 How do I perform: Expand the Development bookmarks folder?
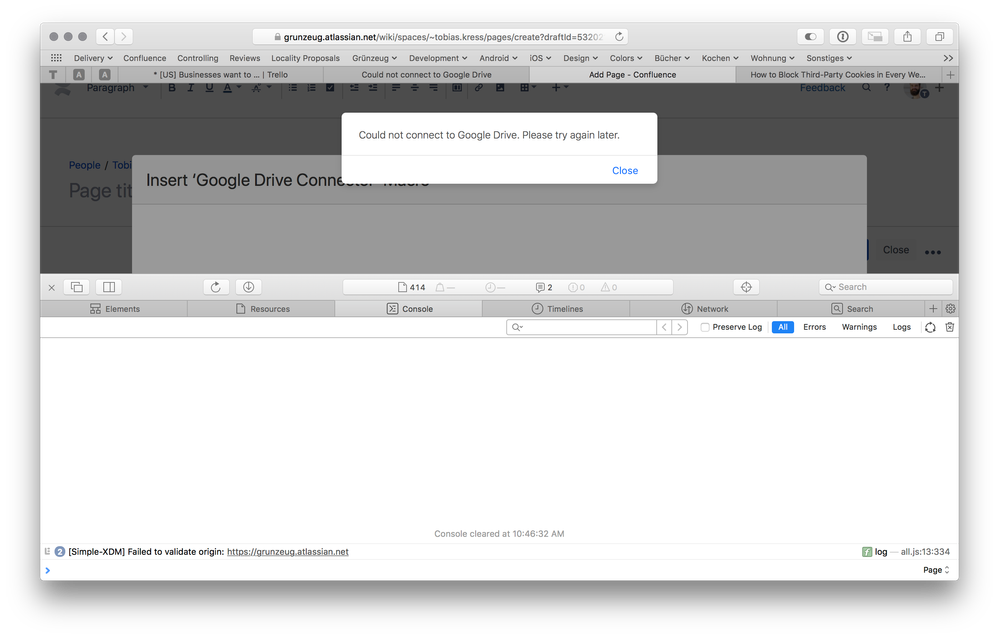pyautogui.click(x=438, y=58)
